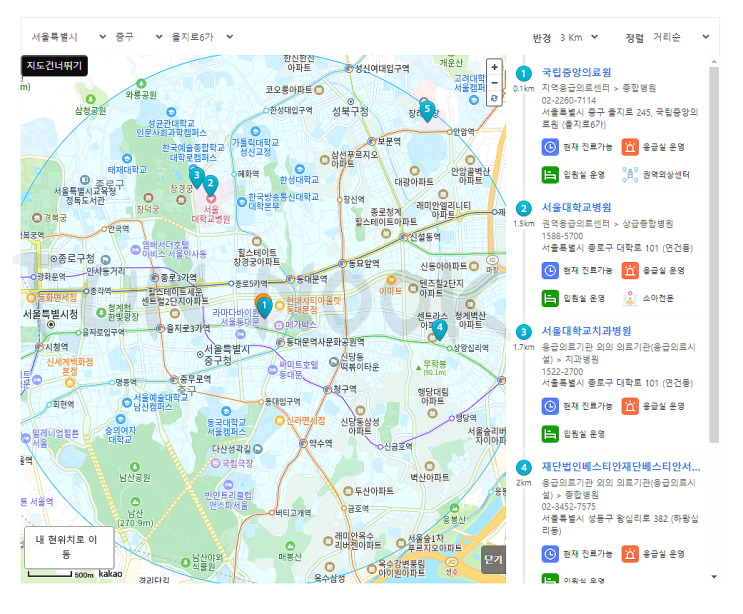Click 응급실 운영 siren icon for 서울대학교치과병원

click(630, 406)
